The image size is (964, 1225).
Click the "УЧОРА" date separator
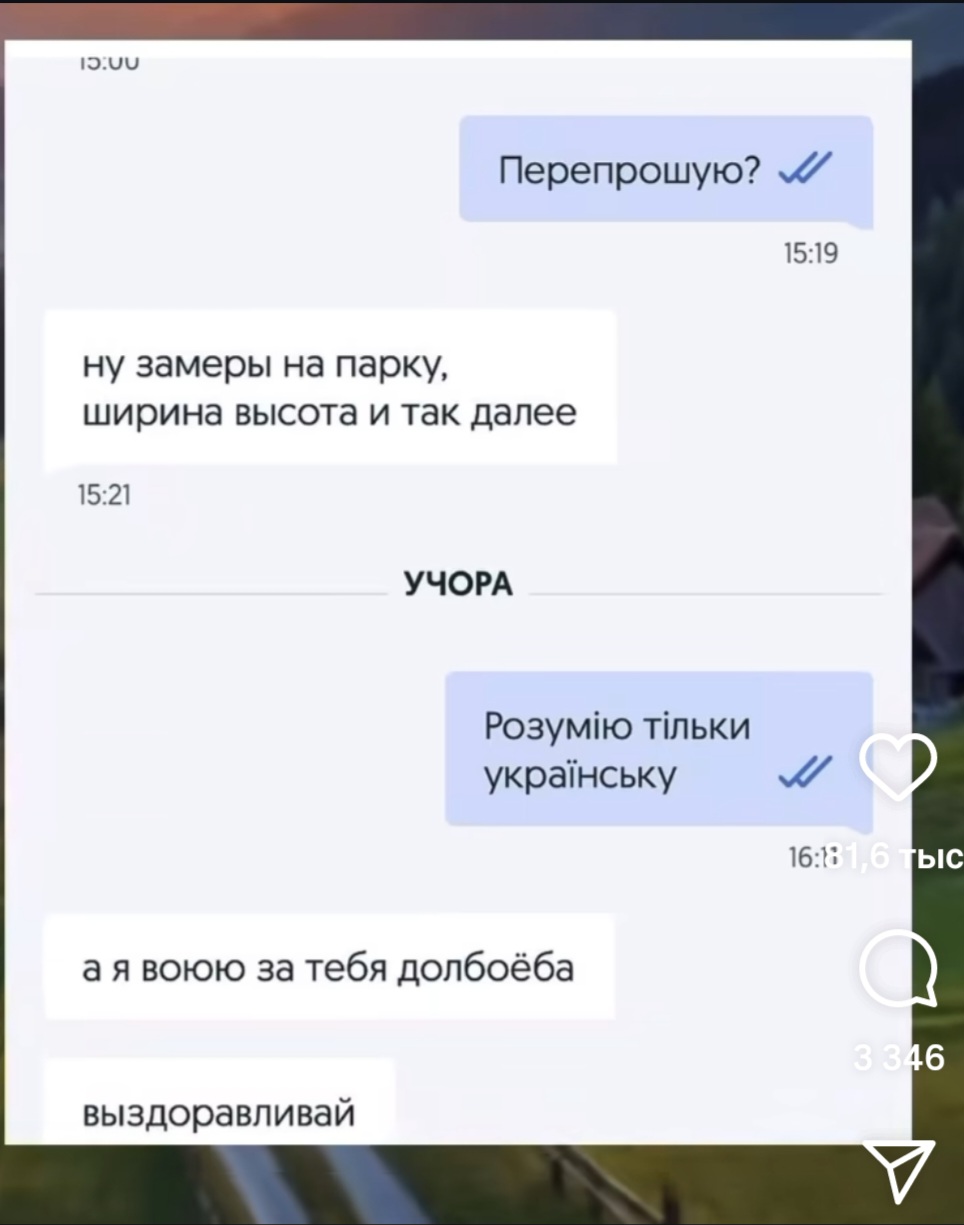tap(458, 584)
